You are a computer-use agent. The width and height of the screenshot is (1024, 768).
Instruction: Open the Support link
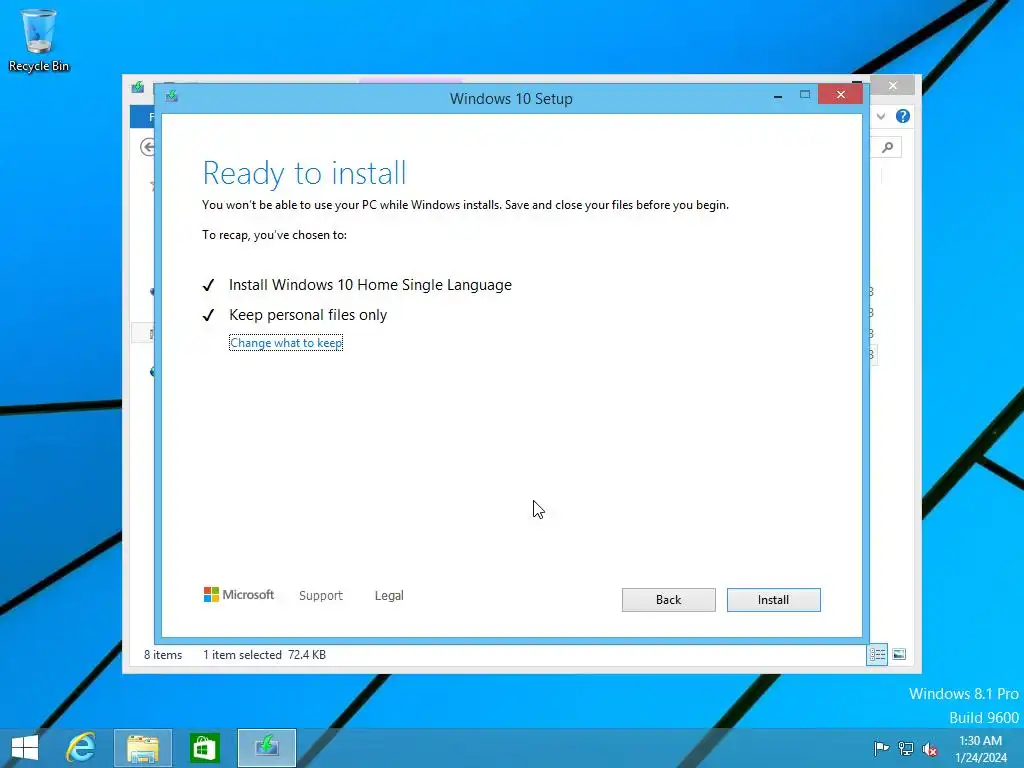tap(321, 596)
